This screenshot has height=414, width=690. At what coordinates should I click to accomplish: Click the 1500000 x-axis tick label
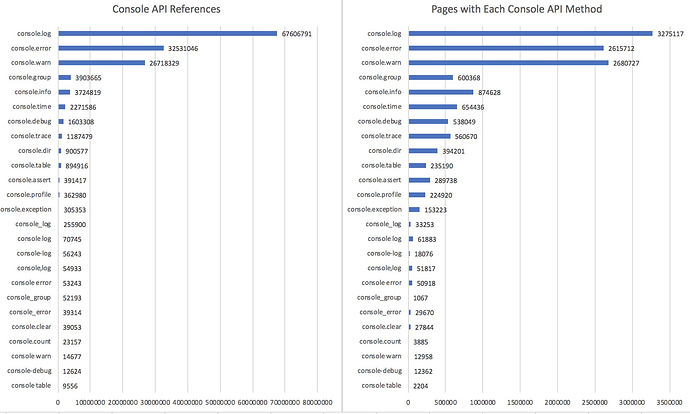pos(519,403)
